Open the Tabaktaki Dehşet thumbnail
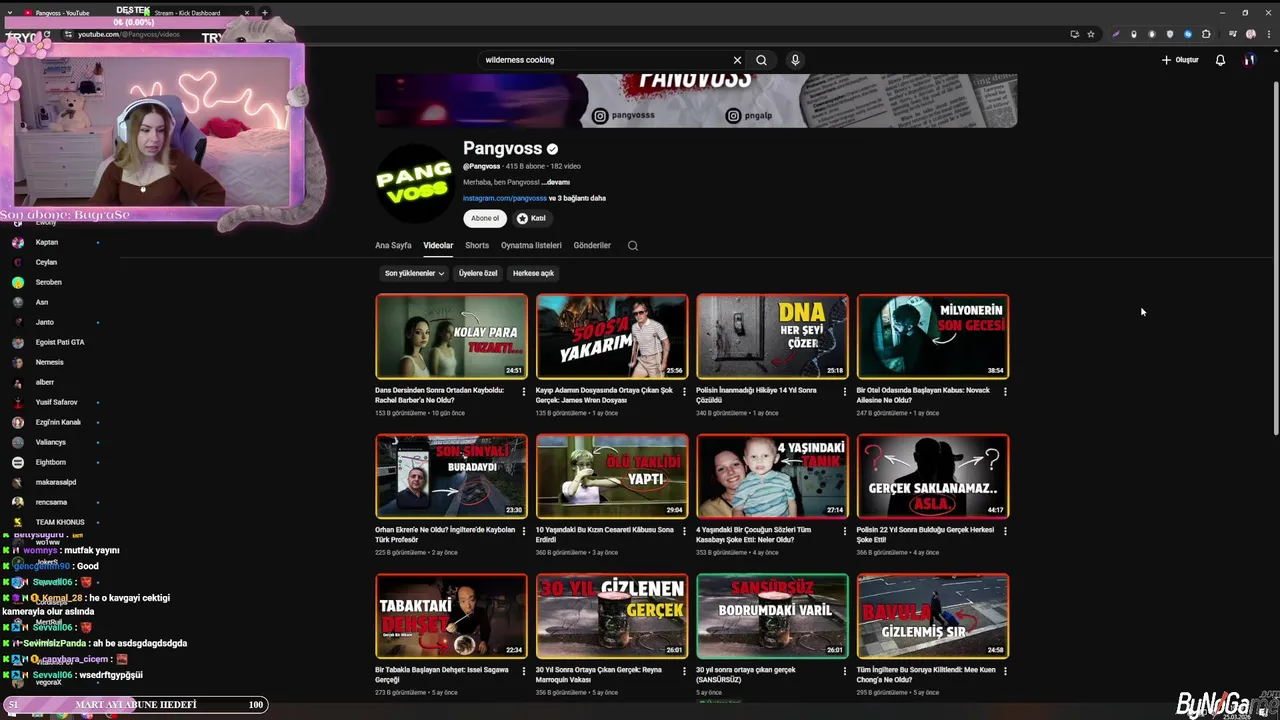Viewport: 1280px width, 720px height. pyautogui.click(x=451, y=616)
